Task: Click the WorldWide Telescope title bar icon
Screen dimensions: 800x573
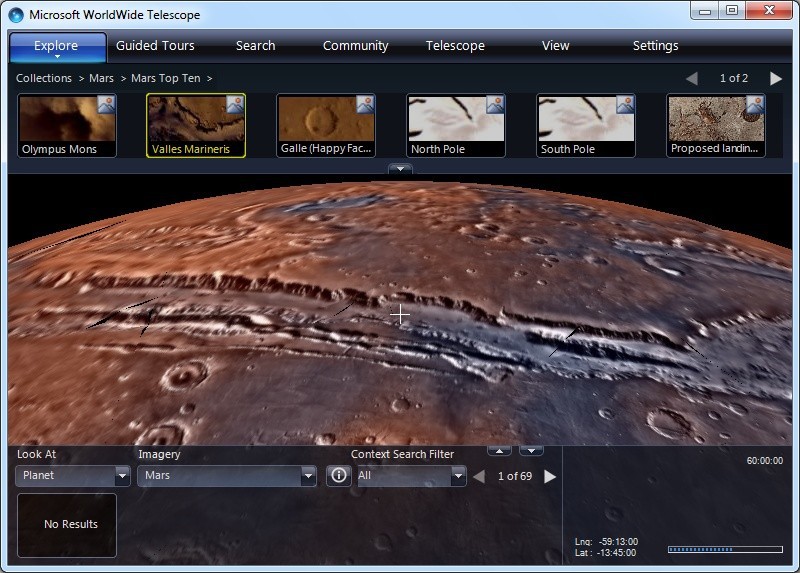Action: pos(16,15)
